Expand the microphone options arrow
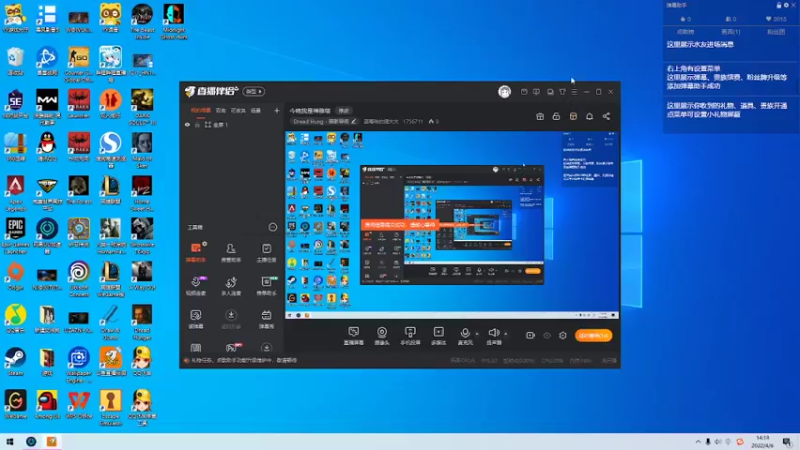 pyautogui.click(x=478, y=334)
